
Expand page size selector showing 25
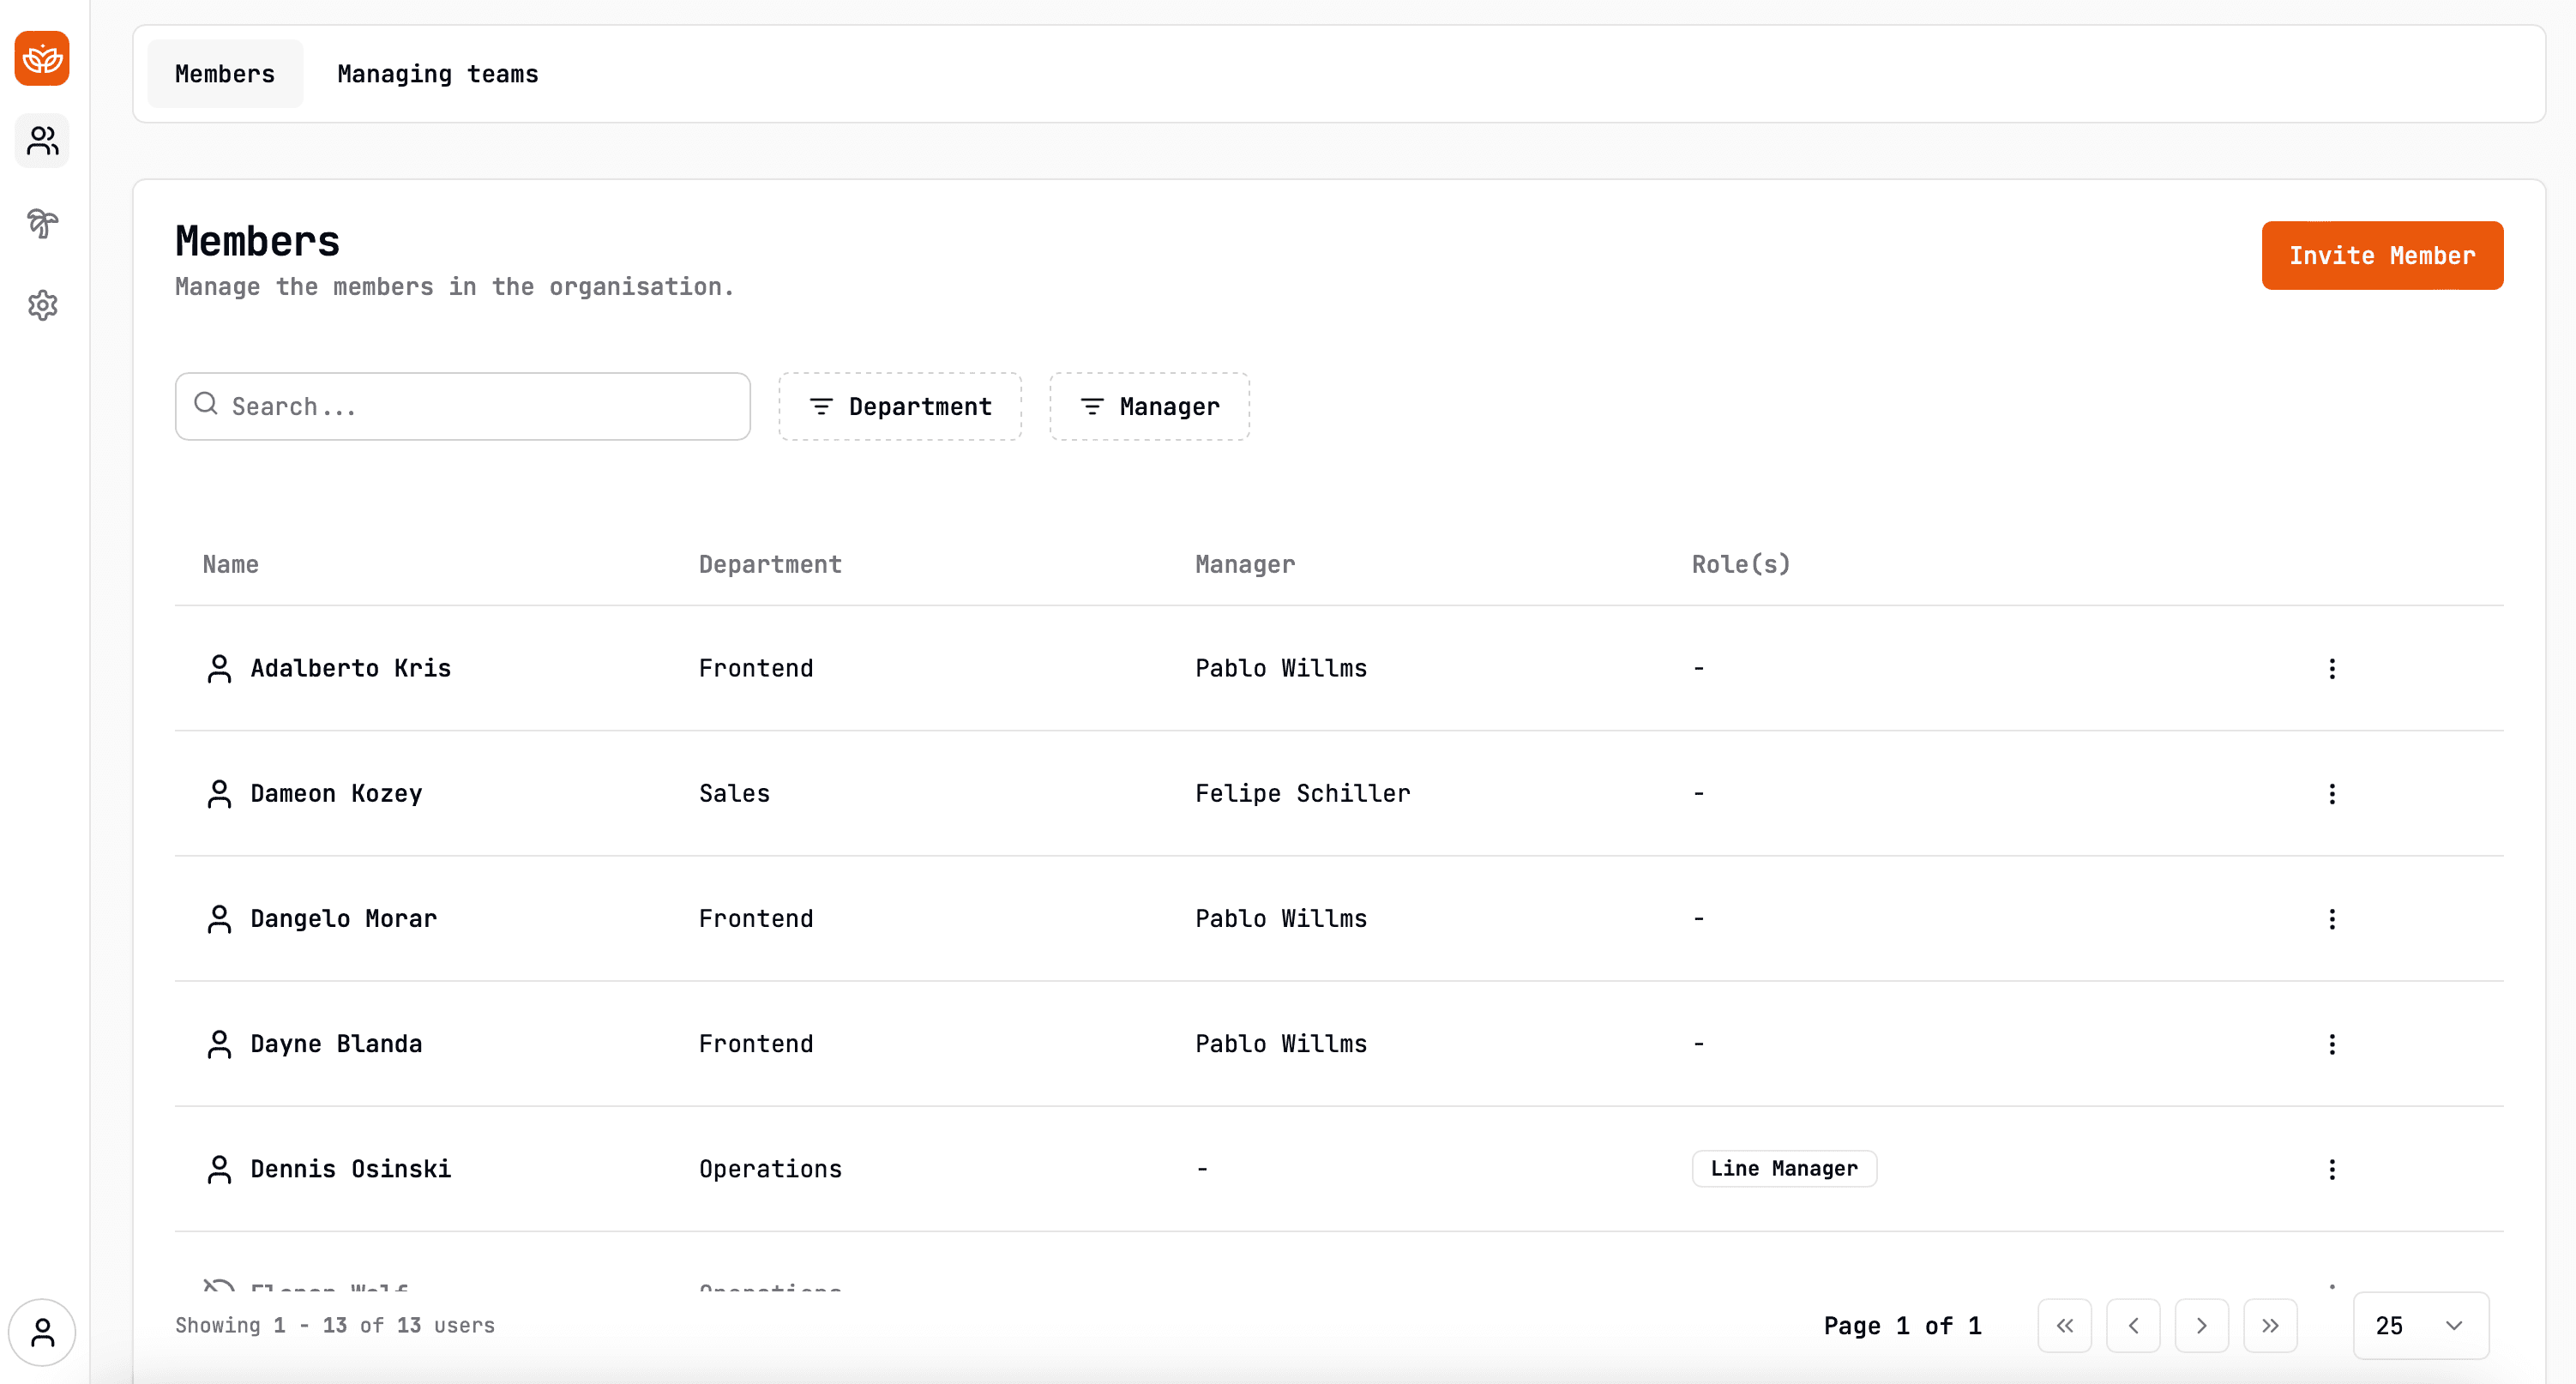(2417, 1324)
